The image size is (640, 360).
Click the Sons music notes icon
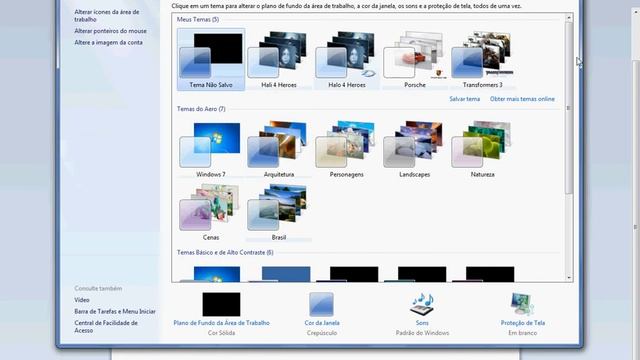[422, 304]
